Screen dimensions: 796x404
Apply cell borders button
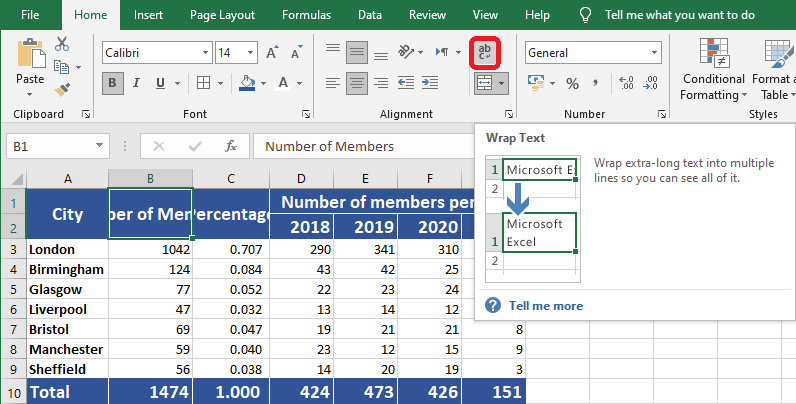coord(203,83)
